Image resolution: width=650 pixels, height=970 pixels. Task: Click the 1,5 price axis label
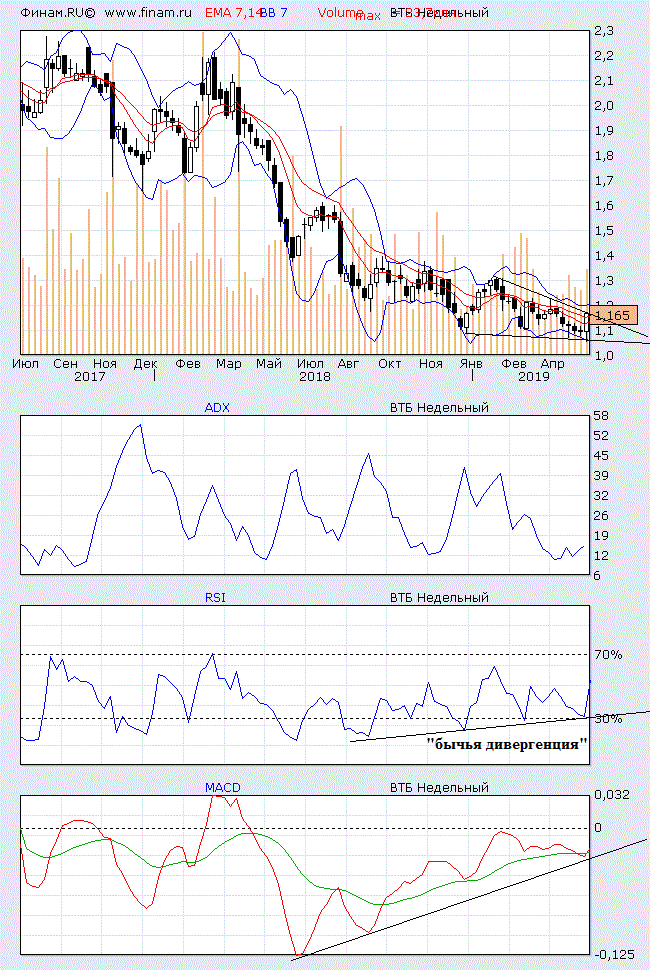(604, 231)
